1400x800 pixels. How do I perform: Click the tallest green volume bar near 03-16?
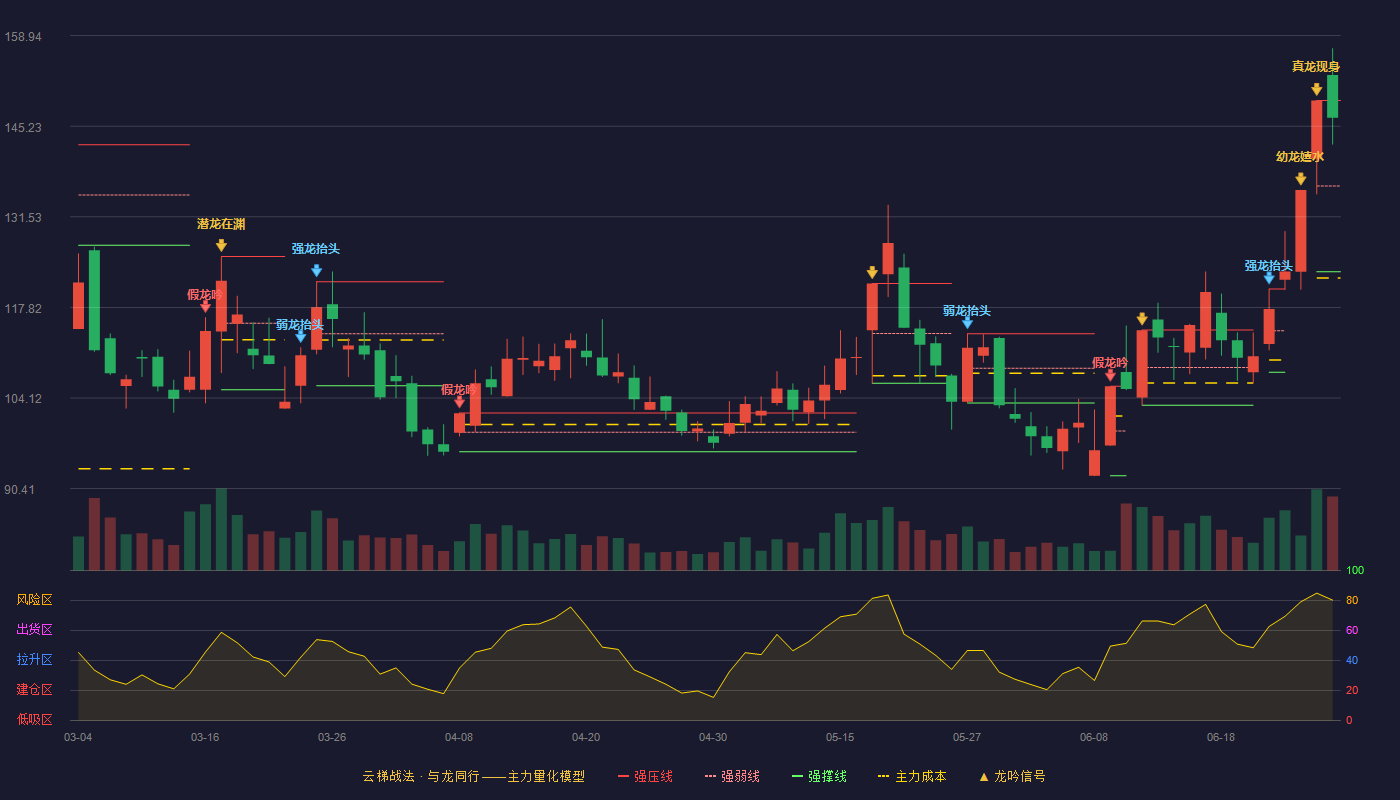[221, 529]
